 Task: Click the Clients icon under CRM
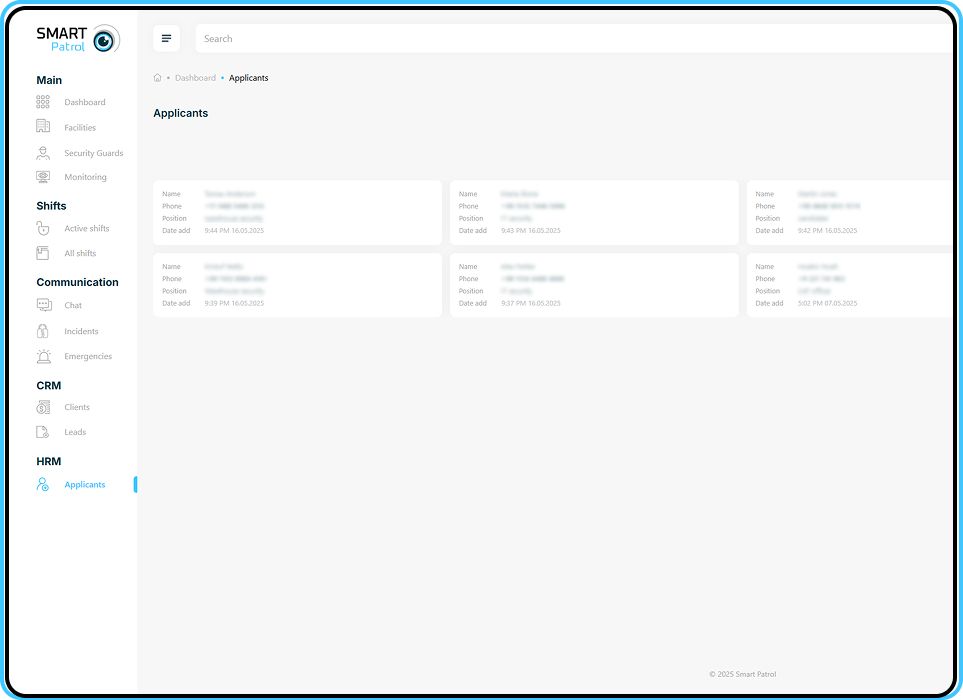43,407
